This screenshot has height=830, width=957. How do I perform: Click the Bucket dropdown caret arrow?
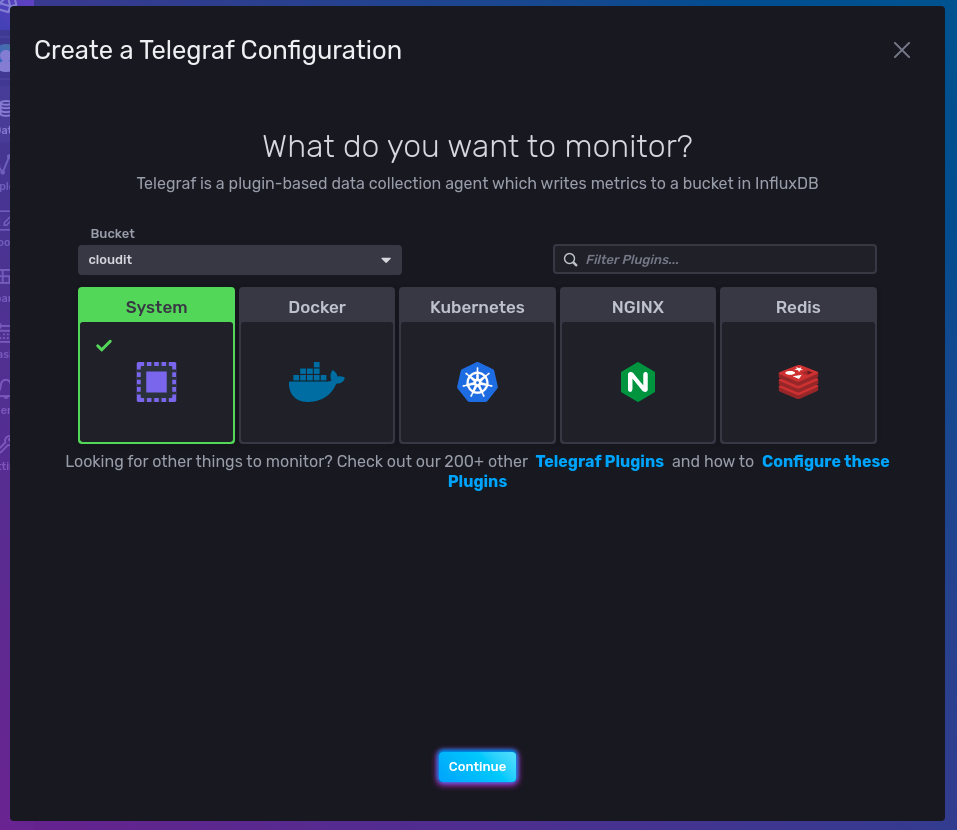click(386, 260)
